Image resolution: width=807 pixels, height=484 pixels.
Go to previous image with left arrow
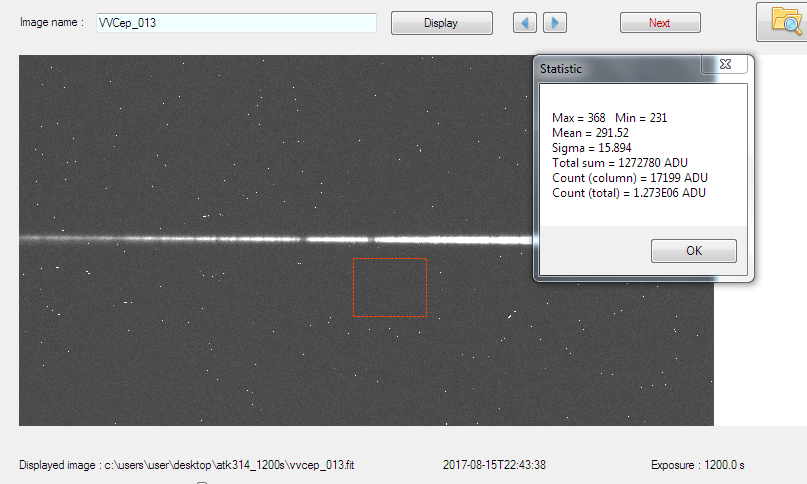[x=525, y=23]
